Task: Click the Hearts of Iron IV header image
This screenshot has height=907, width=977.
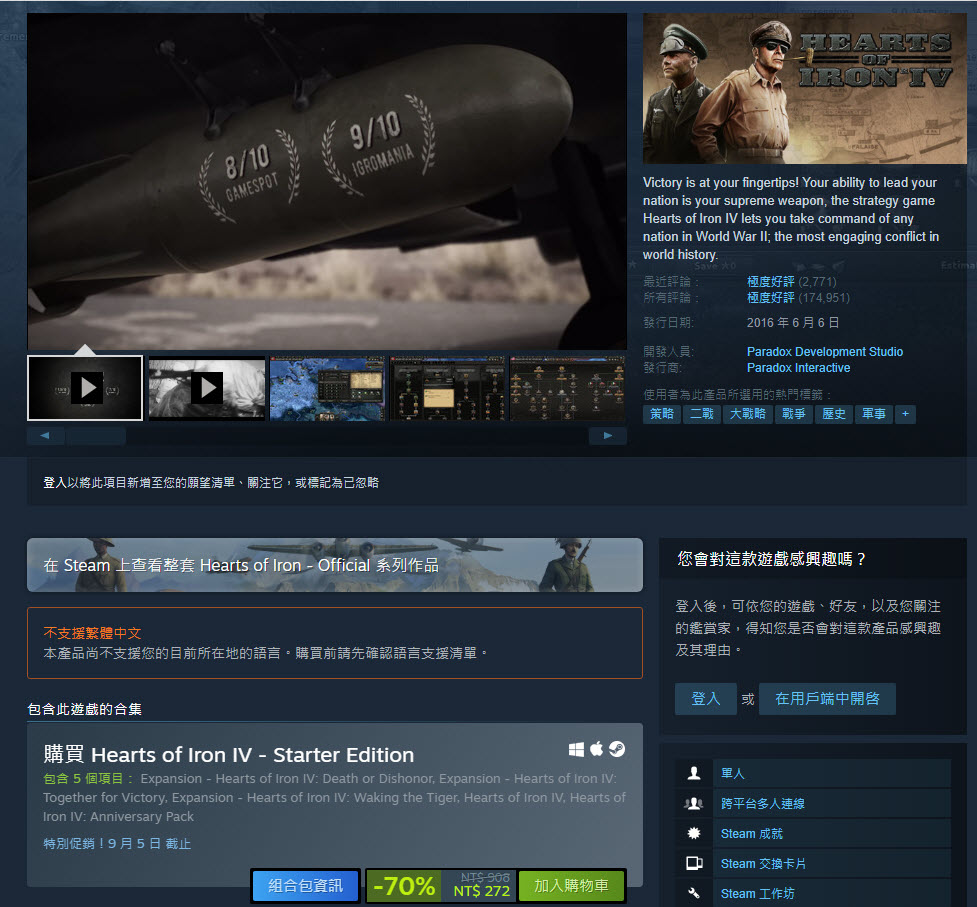Action: pyautogui.click(x=804, y=88)
